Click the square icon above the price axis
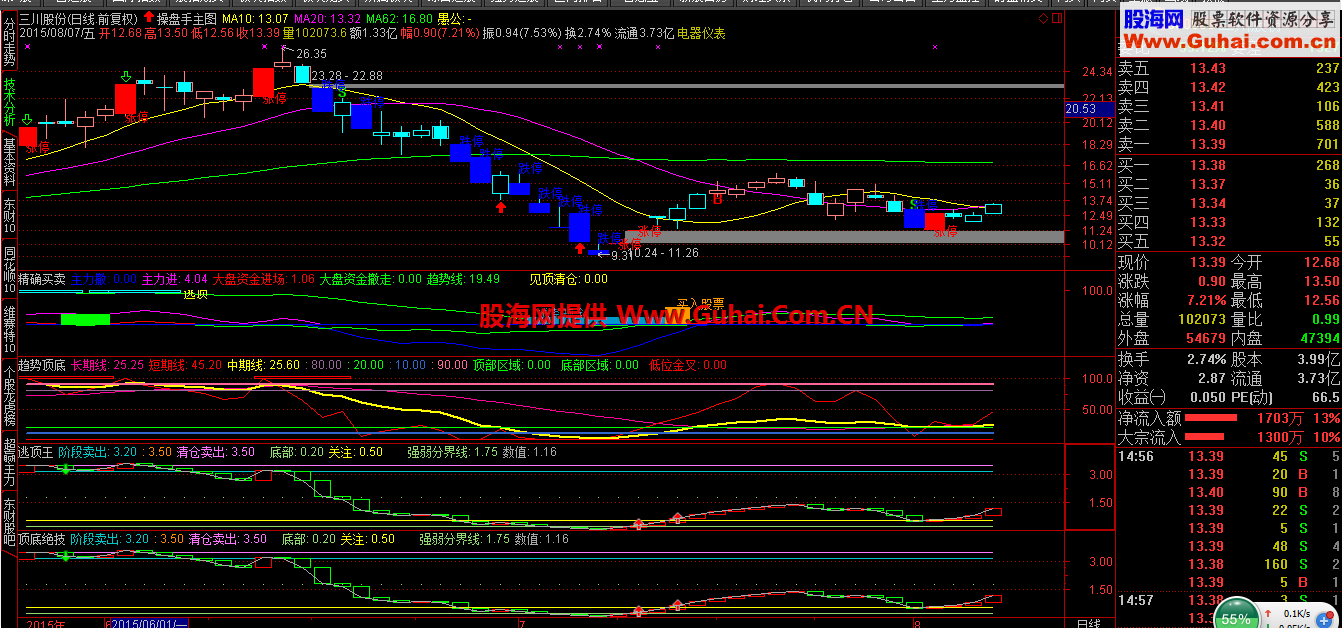The width and height of the screenshot is (1342, 628). click(x=1058, y=19)
